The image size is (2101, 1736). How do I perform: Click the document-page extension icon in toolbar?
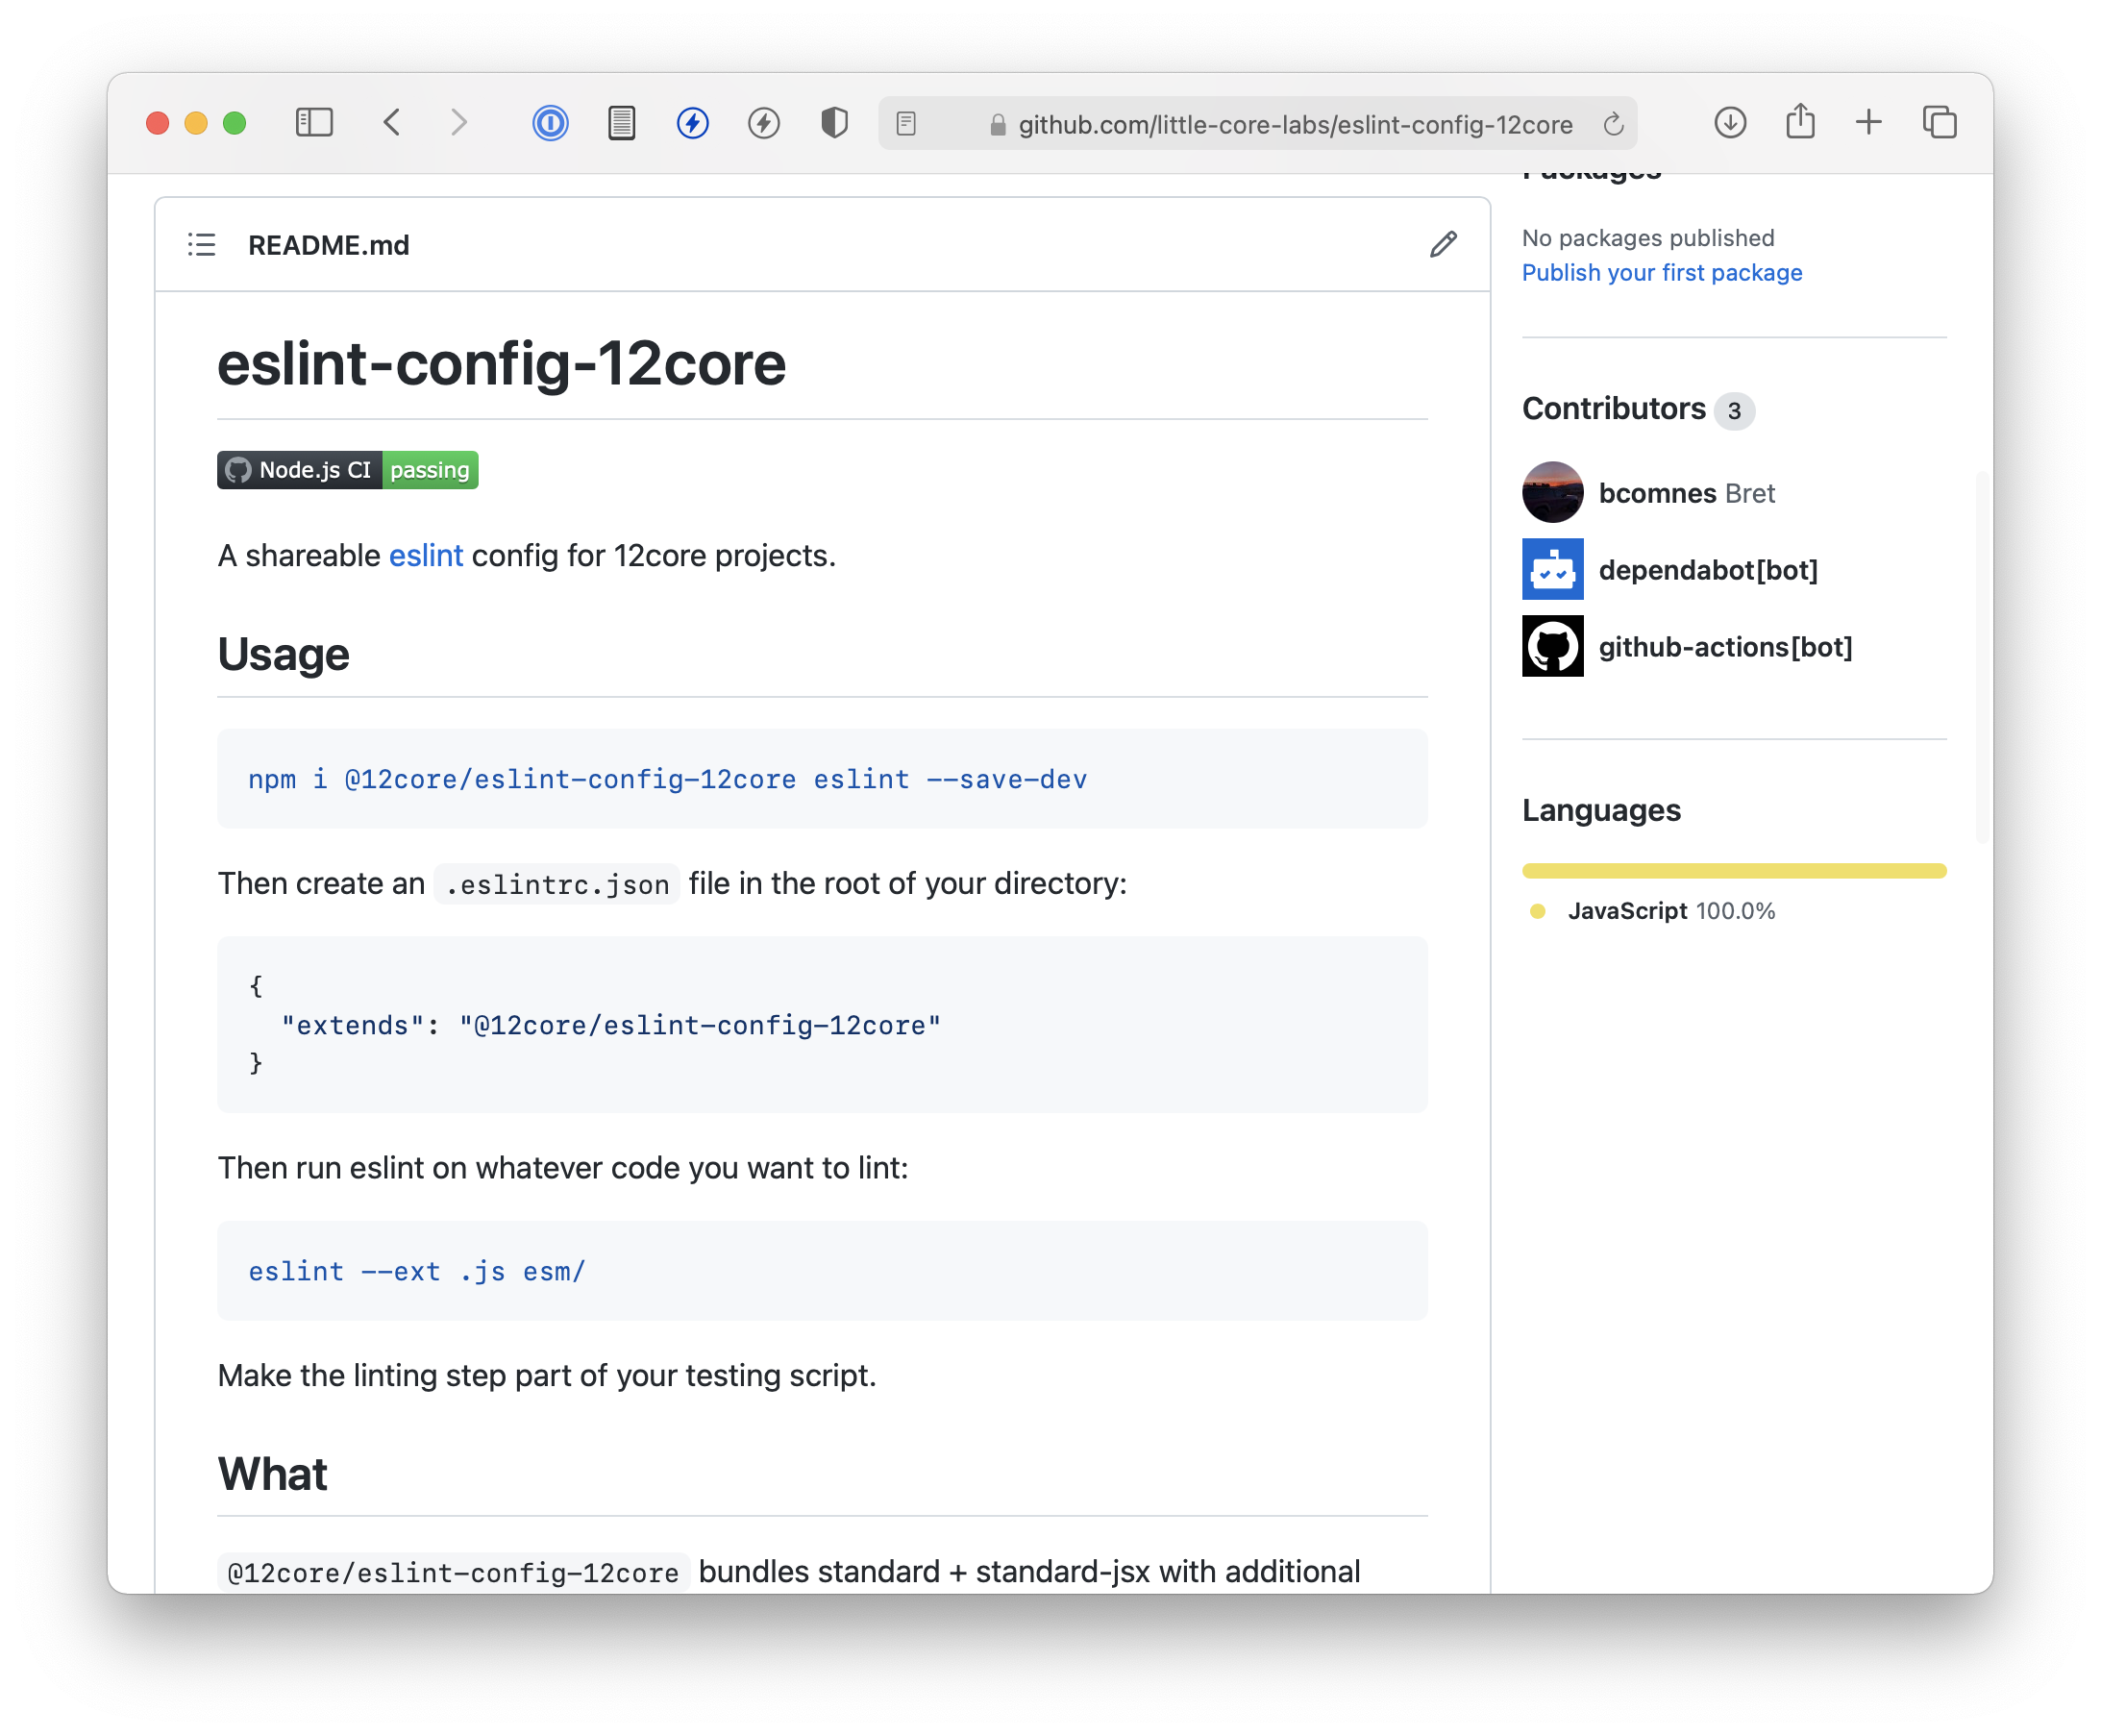(622, 123)
